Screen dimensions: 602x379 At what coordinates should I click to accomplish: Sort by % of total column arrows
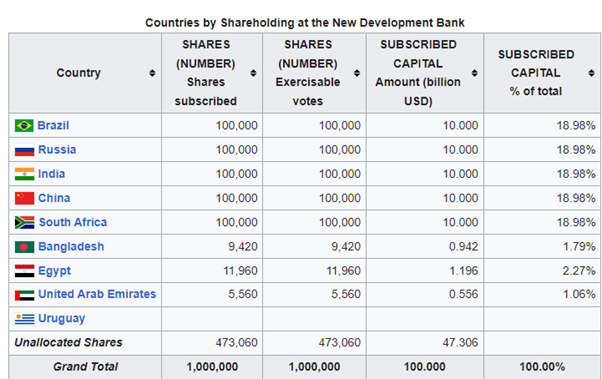[592, 73]
